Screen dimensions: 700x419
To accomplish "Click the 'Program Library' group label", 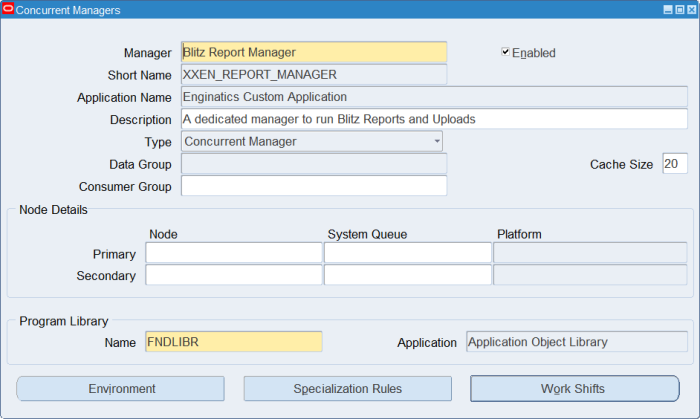I will pyautogui.click(x=63, y=321).
